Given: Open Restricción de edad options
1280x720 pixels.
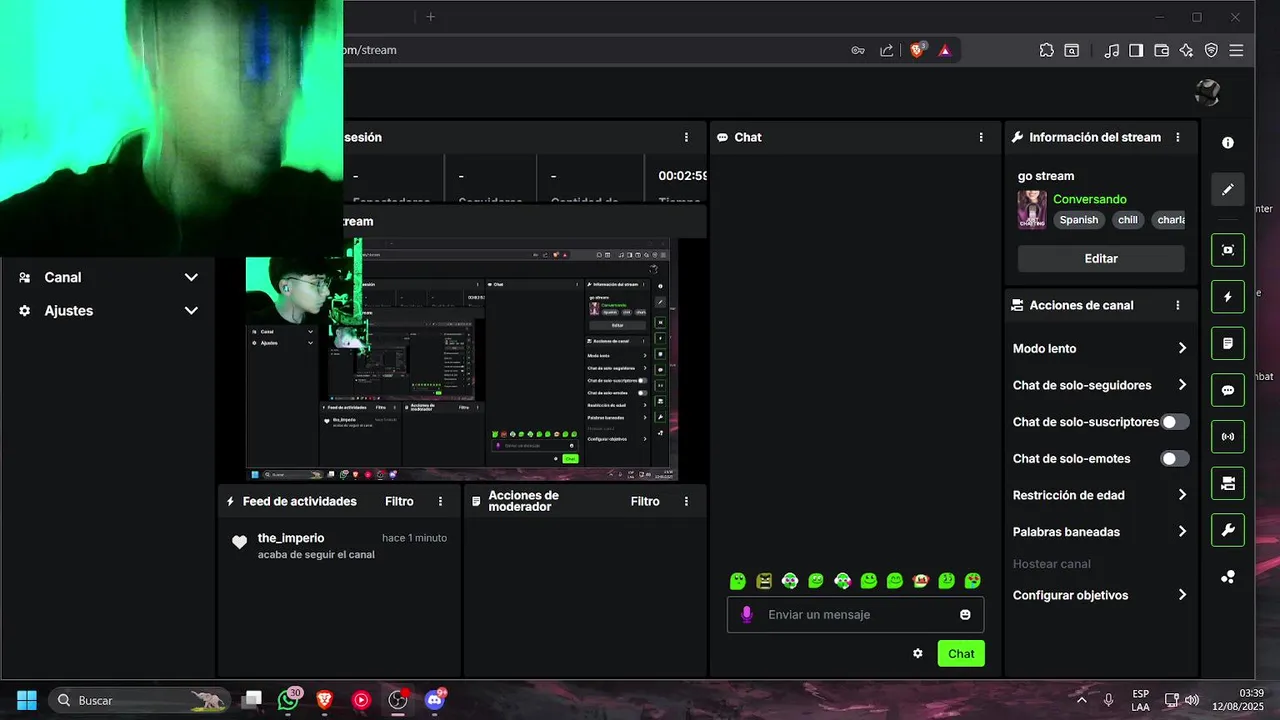Looking at the screenshot, I should [1100, 495].
